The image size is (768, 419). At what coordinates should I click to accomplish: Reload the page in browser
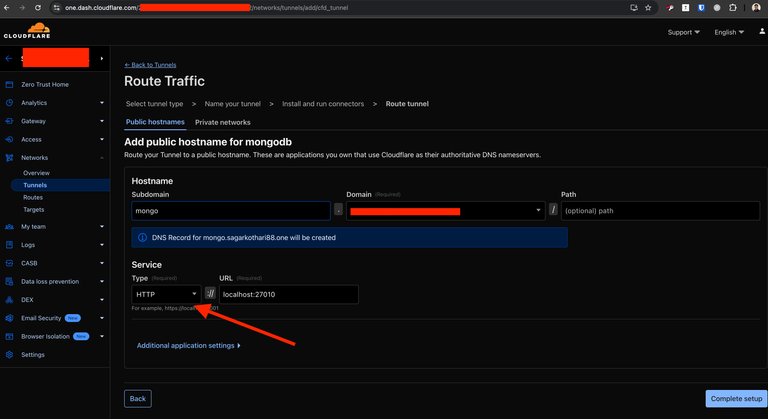point(38,7)
